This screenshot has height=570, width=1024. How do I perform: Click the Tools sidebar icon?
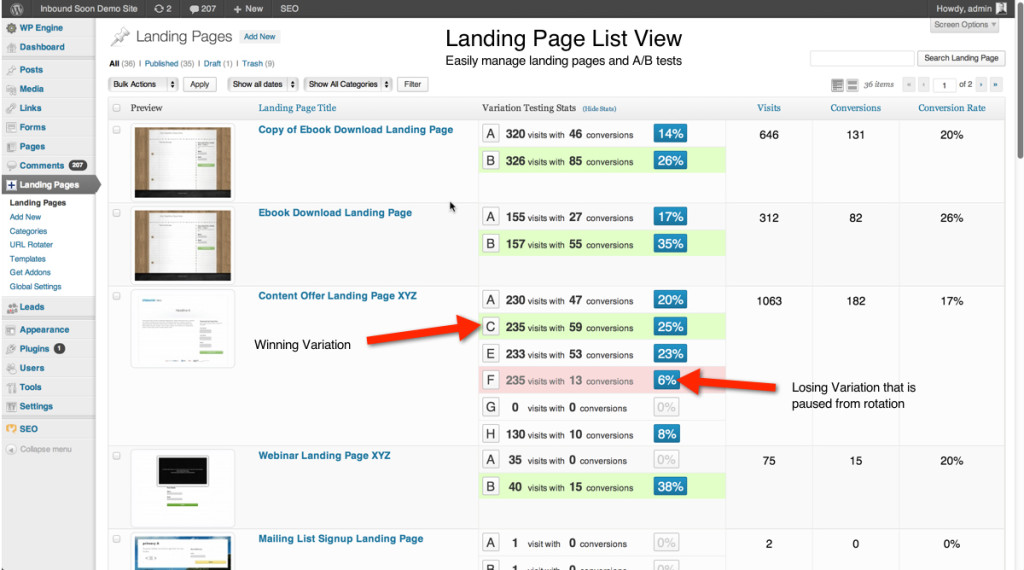[11, 387]
